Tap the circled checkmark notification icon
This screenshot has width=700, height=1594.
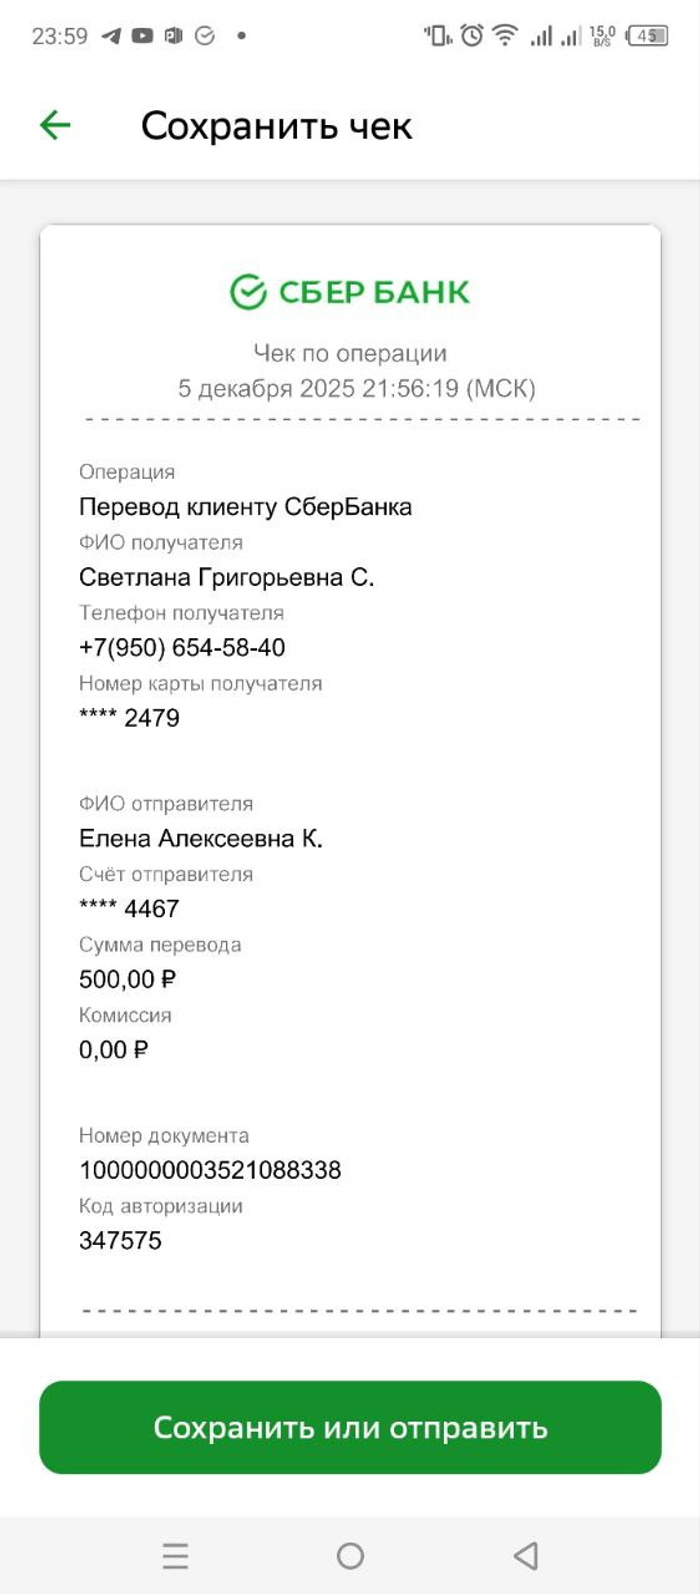205,36
